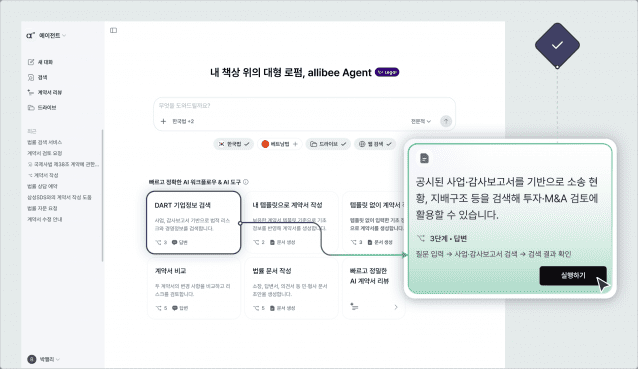Viewport: 638px width, 369px height.
Task: Open recent chat 법률 자문 요청
Action: (x=42, y=208)
